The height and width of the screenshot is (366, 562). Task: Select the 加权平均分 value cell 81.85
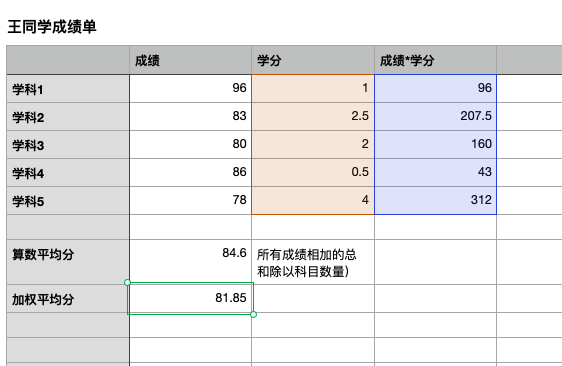click(191, 298)
